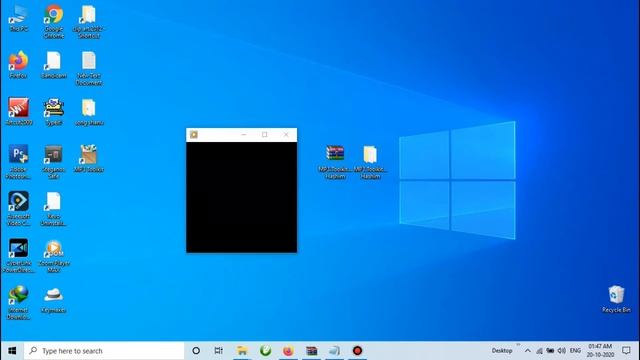Select the Zoom Player MAX icon

(x=53, y=255)
